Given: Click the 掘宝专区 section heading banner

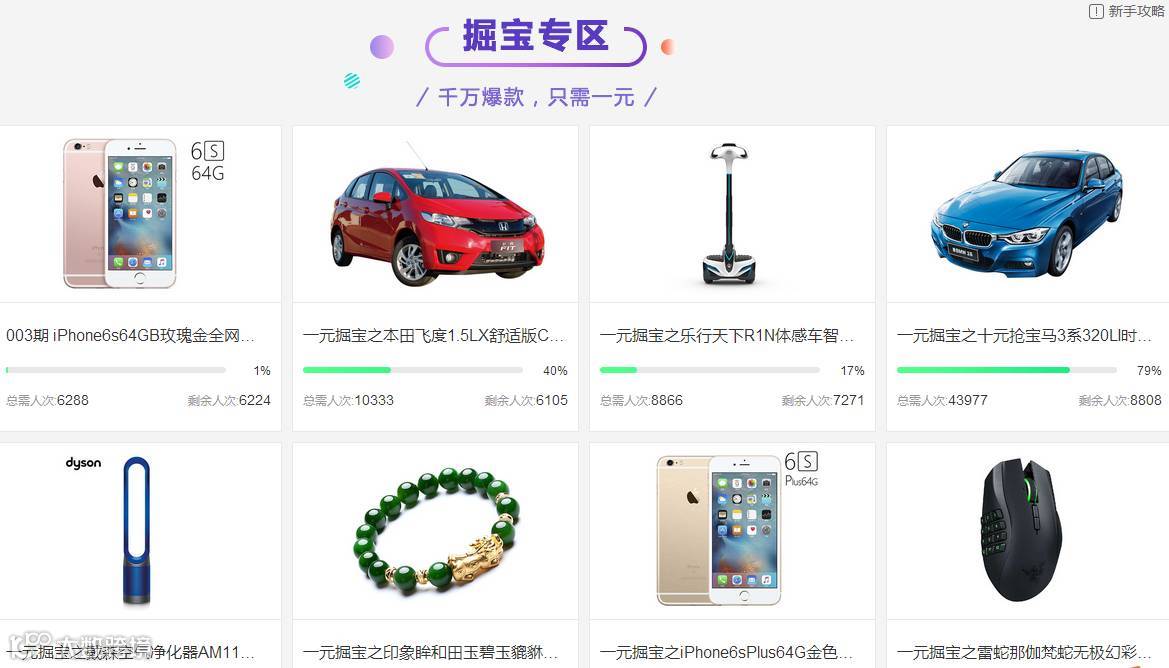Looking at the screenshot, I should click(x=535, y=43).
